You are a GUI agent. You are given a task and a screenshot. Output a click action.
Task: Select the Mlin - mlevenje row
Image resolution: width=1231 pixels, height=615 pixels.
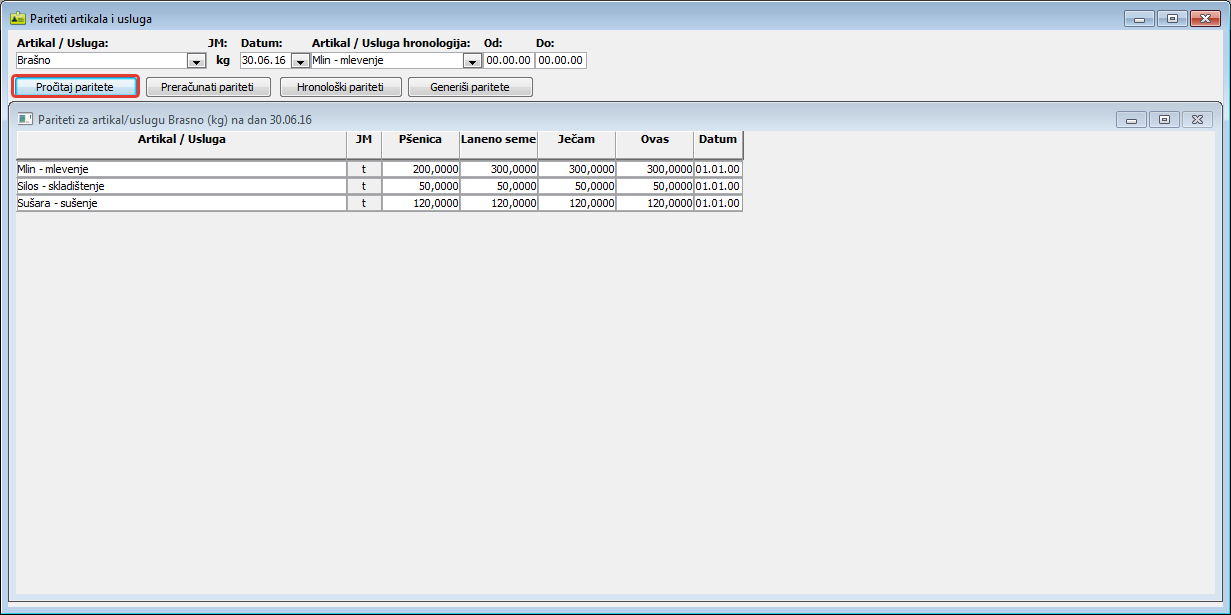(x=180, y=169)
